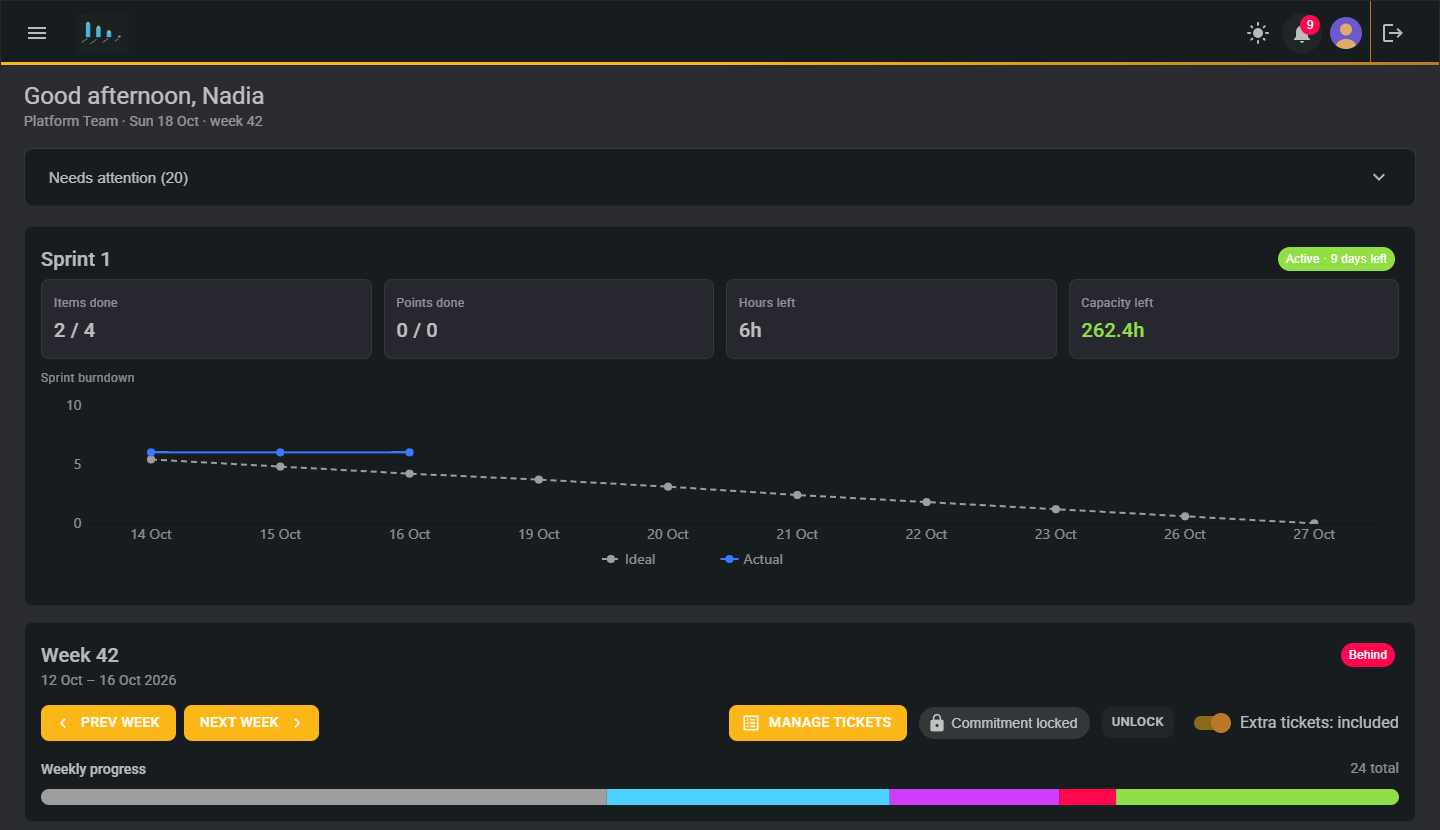Switch theme with the sun icon
The height and width of the screenshot is (830, 1440).
point(1258,33)
